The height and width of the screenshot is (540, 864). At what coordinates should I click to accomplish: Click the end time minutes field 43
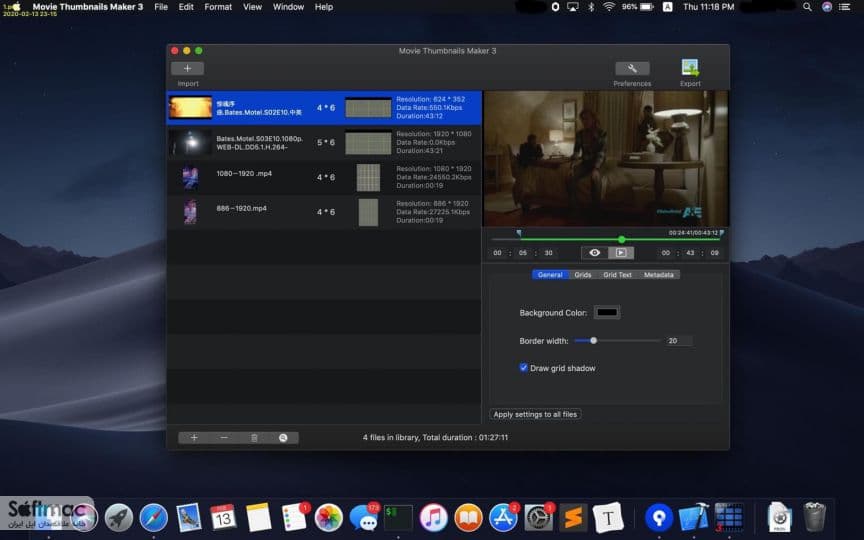tap(690, 253)
